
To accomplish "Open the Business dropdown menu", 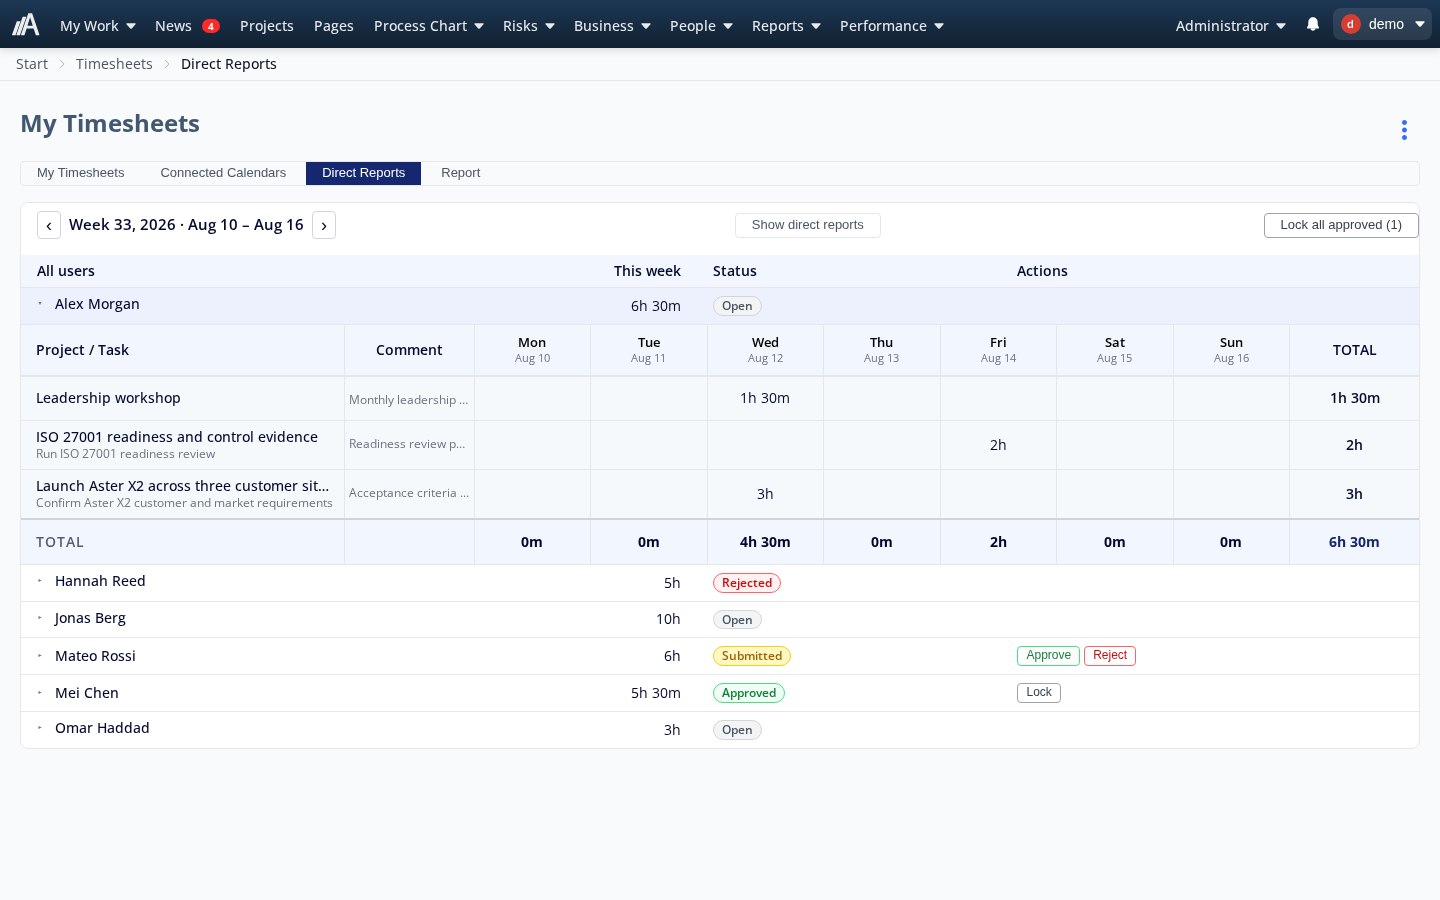I will (612, 25).
